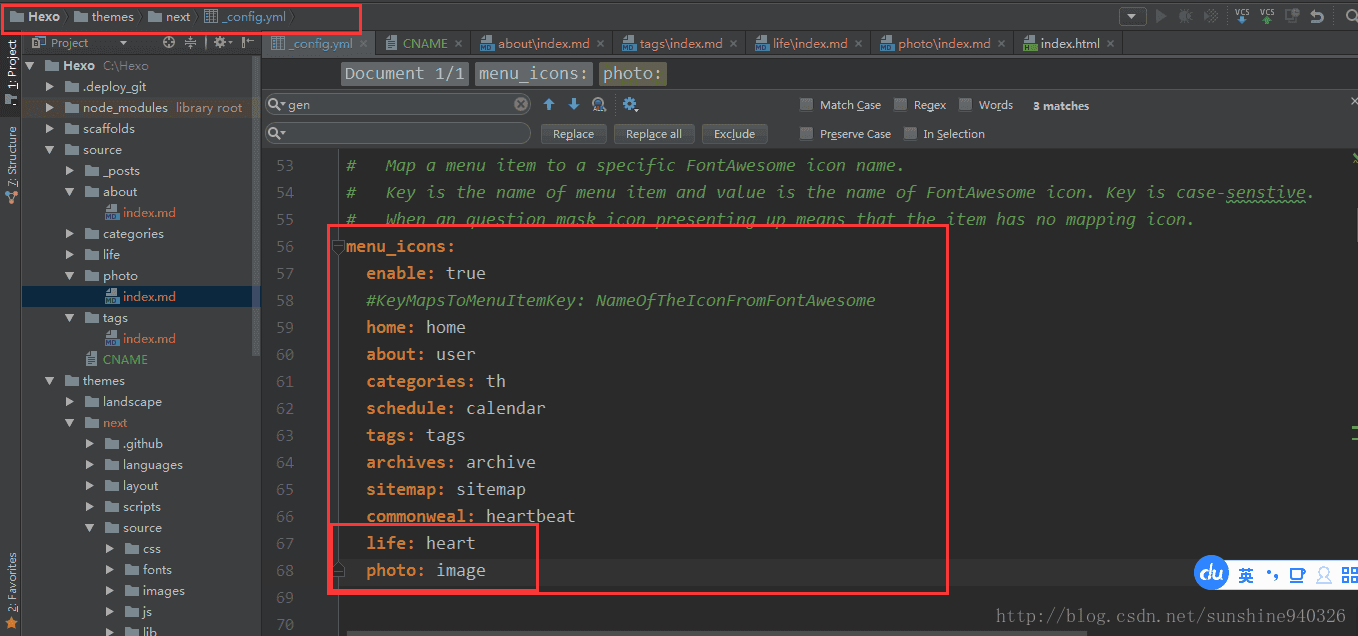Viewport: 1358px width, 636px height.
Task: Switch to the life\index.md tab
Action: [x=810, y=43]
